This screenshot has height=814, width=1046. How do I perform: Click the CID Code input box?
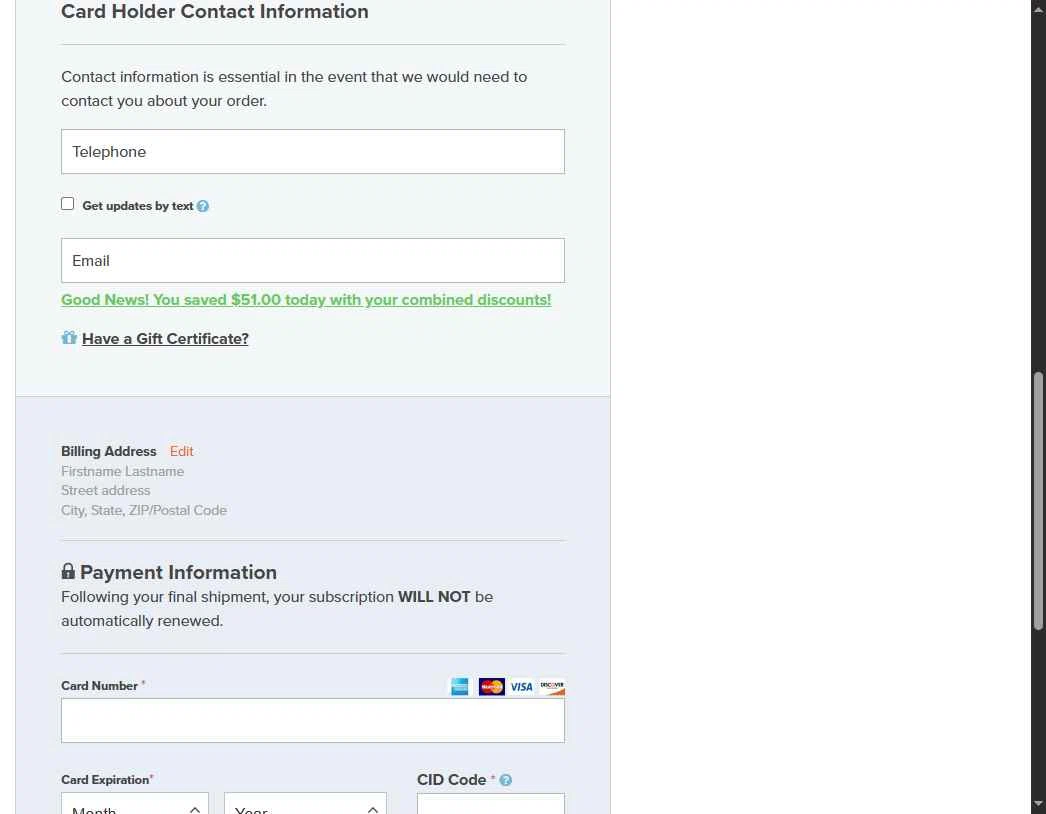(490, 805)
